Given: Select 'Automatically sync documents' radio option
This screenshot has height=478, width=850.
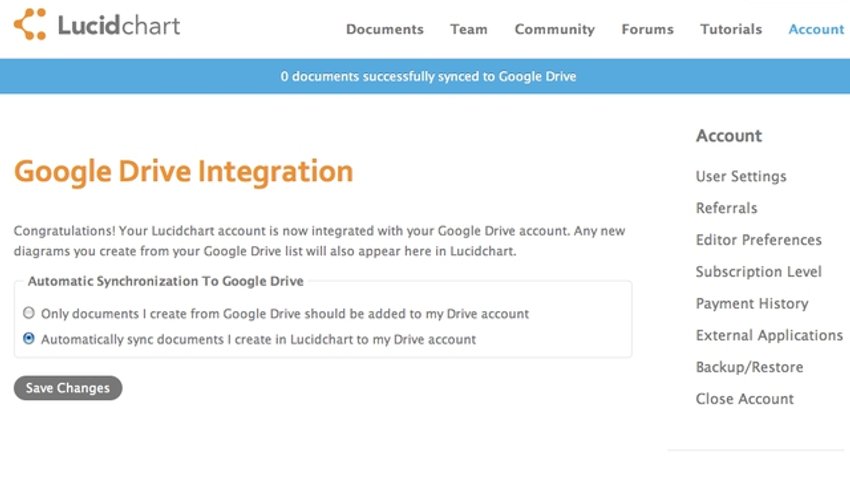Looking at the screenshot, I should click(29, 339).
